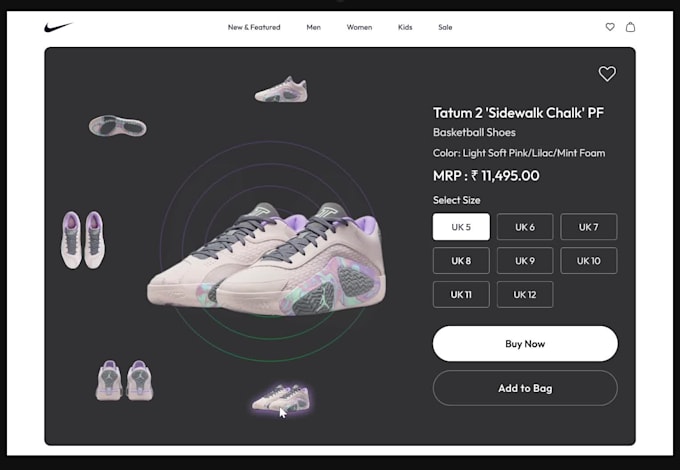680x470 pixels.
Task: Click the Basketball Shoes subtitle
Action: point(474,132)
